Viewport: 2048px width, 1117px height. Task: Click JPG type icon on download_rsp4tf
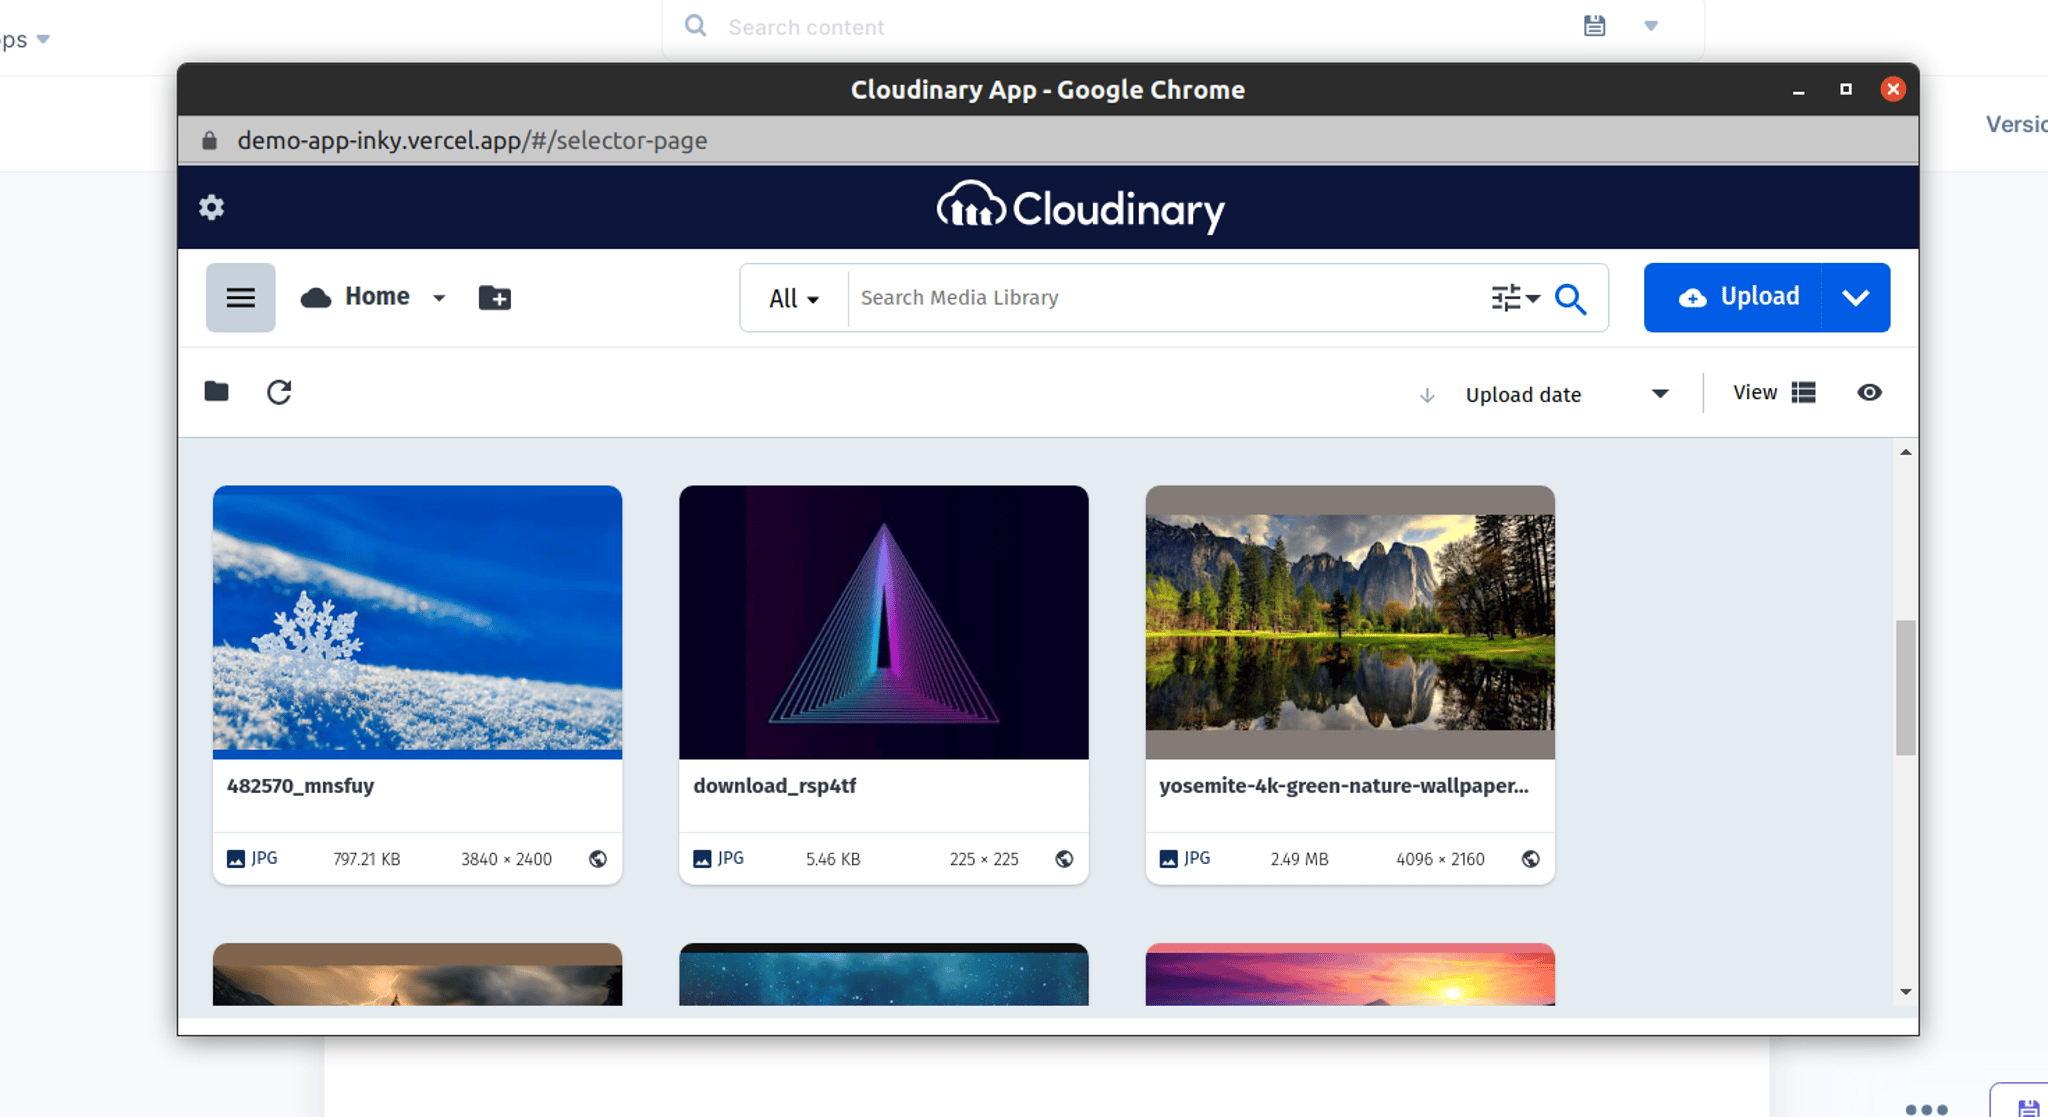702,859
